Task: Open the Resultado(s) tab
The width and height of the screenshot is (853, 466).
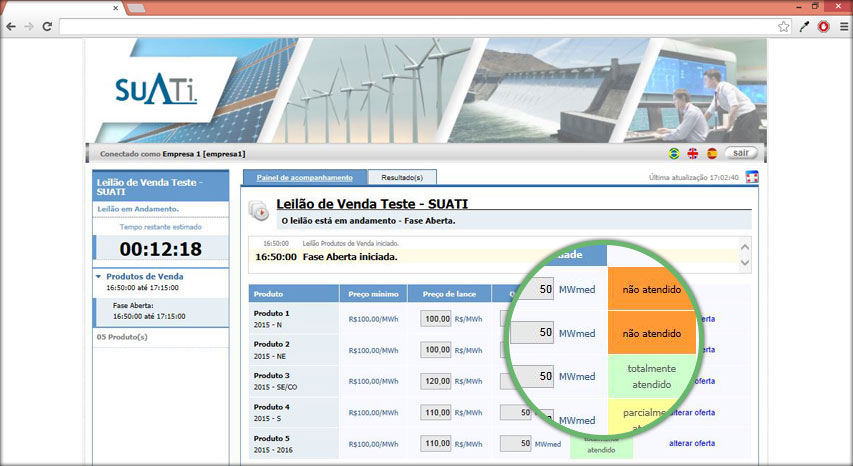Action: click(402, 177)
